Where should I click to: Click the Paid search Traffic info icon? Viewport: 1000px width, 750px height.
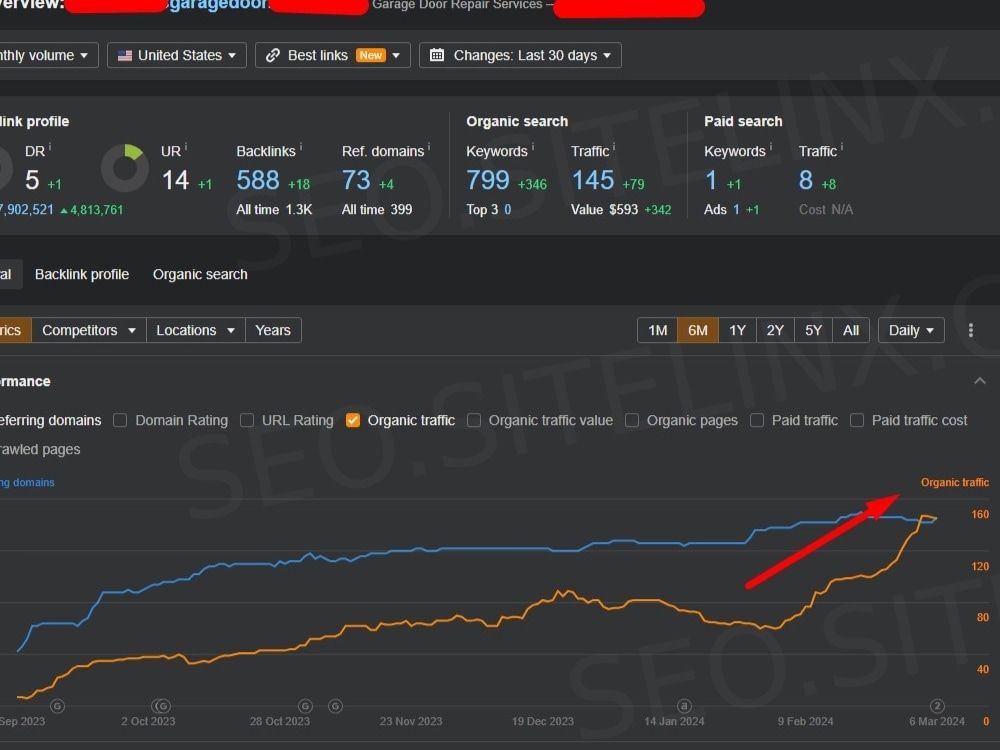pyautogui.click(x=841, y=147)
